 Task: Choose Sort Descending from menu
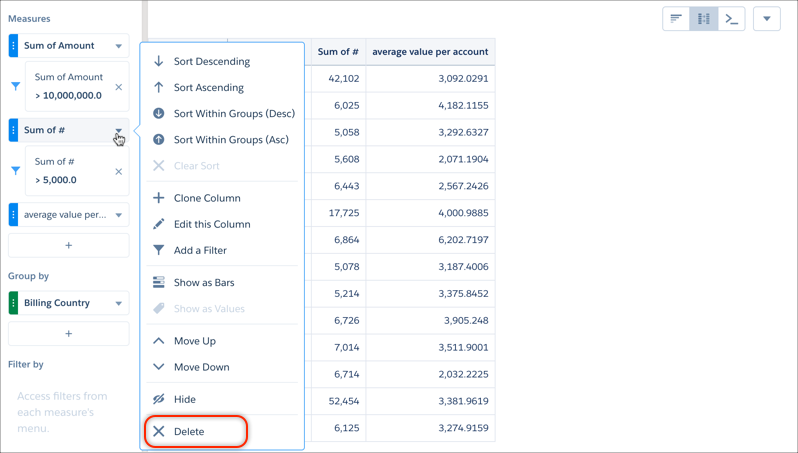coord(222,62)
